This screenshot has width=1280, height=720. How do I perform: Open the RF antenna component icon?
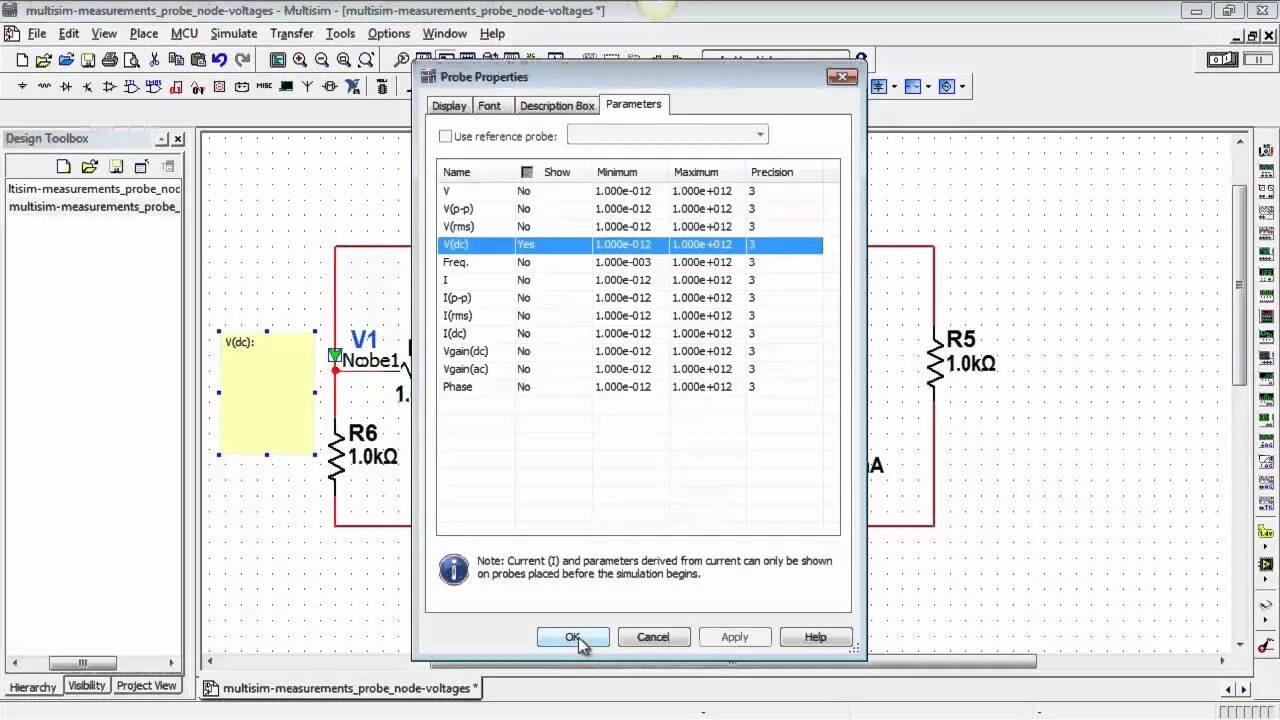(307, 86)
